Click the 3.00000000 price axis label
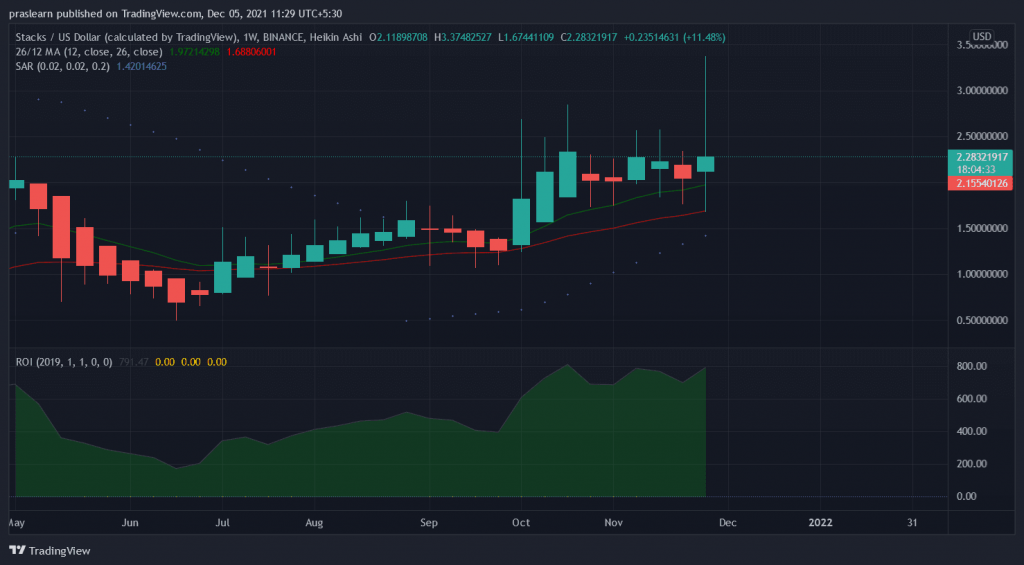This screenshot has height=565, width=1024. [984, 90]
